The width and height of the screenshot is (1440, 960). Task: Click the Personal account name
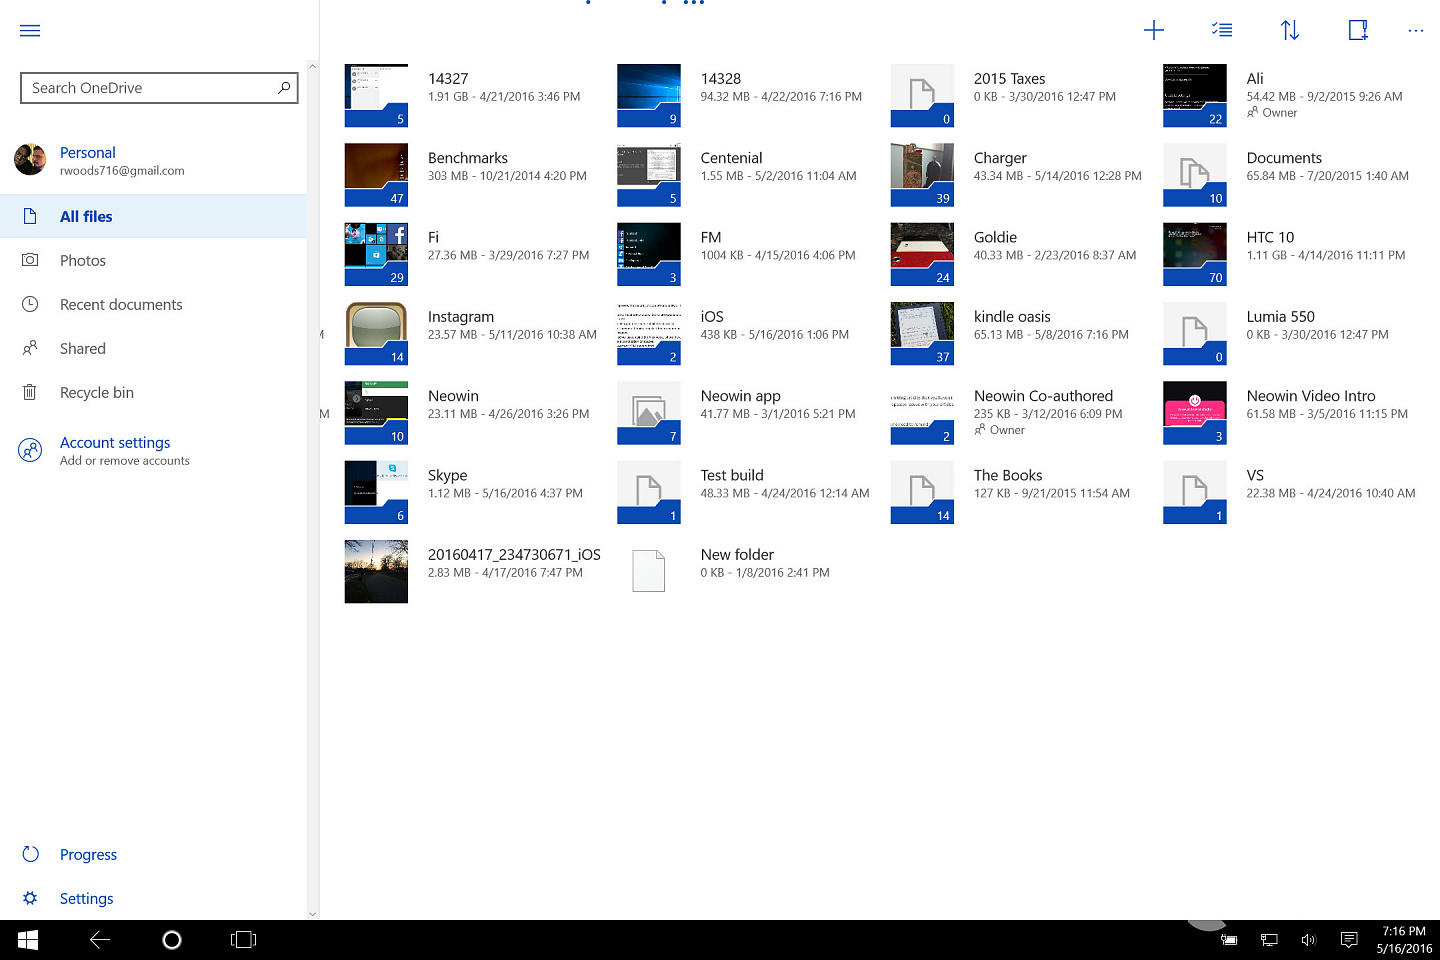88,152
